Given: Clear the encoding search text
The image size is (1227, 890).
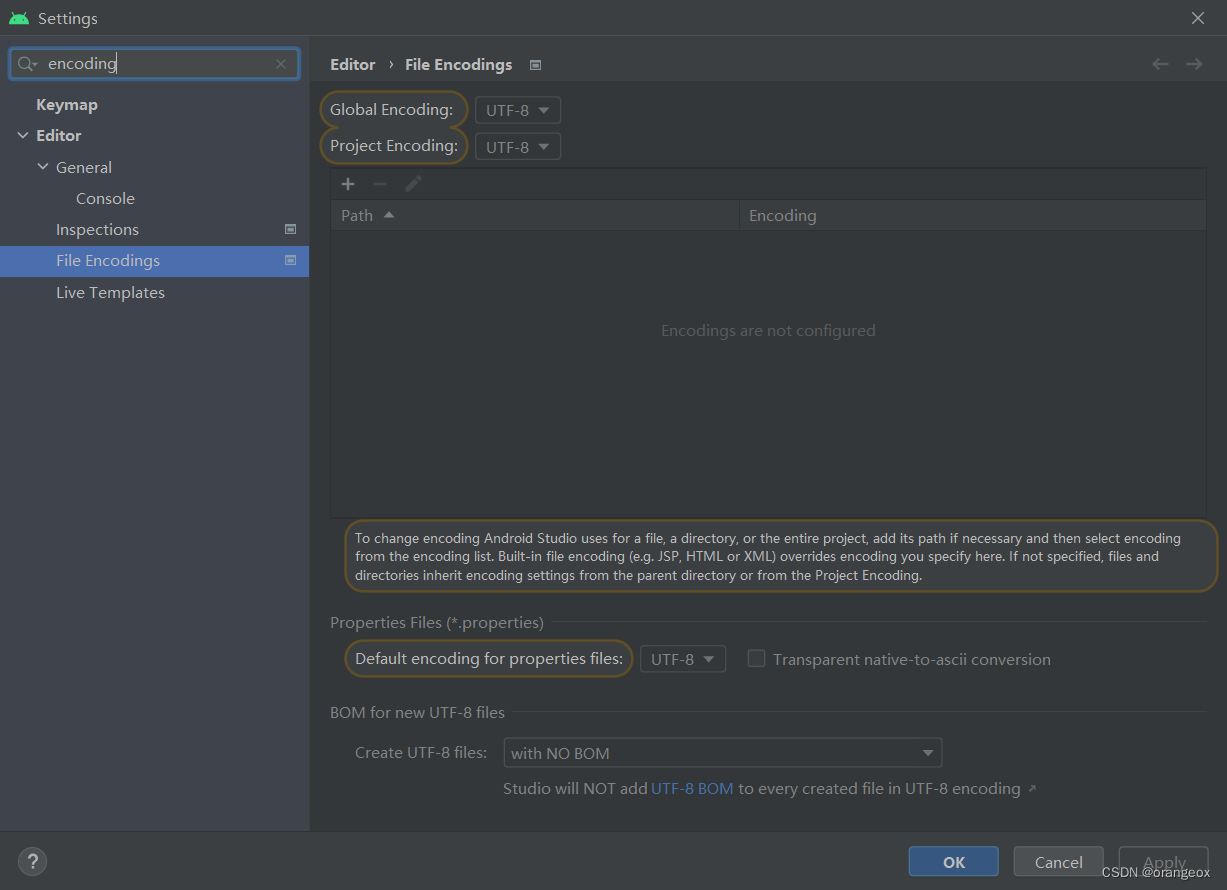Looking at the screenshot, I should pyautogui.click(x=281, y=64).
